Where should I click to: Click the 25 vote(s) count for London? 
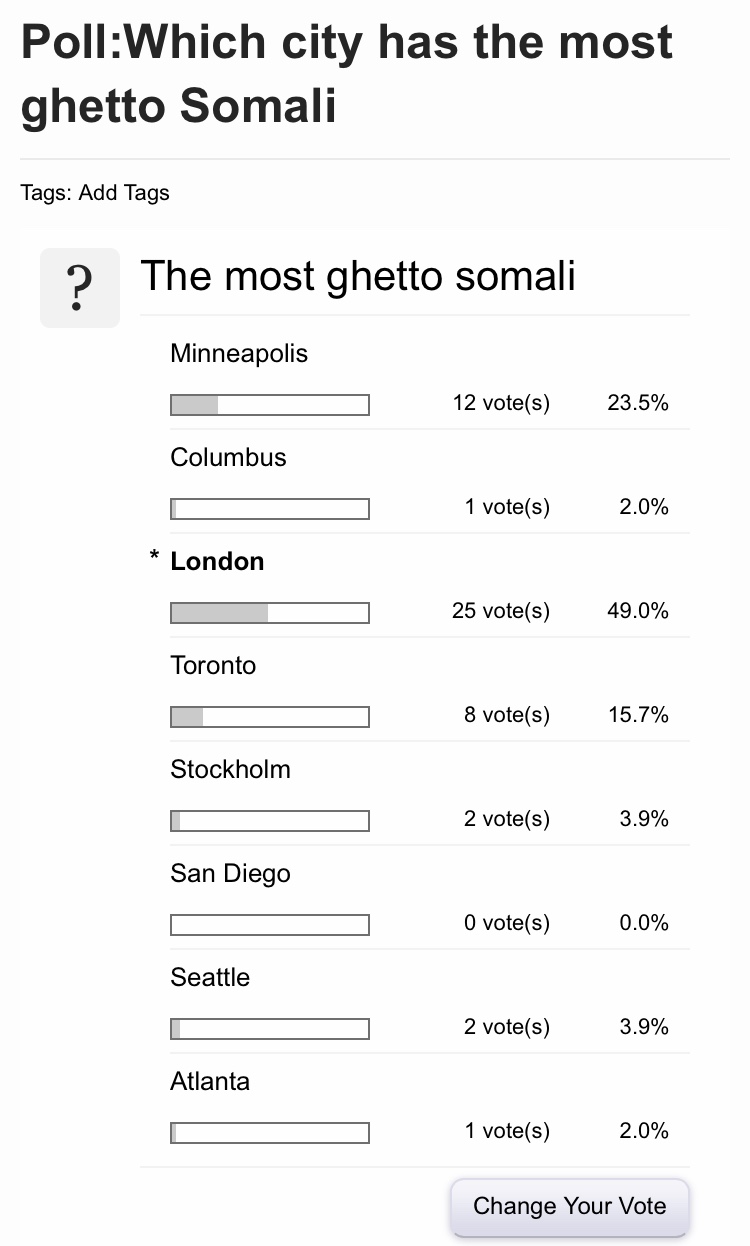(x=501, y=611)
